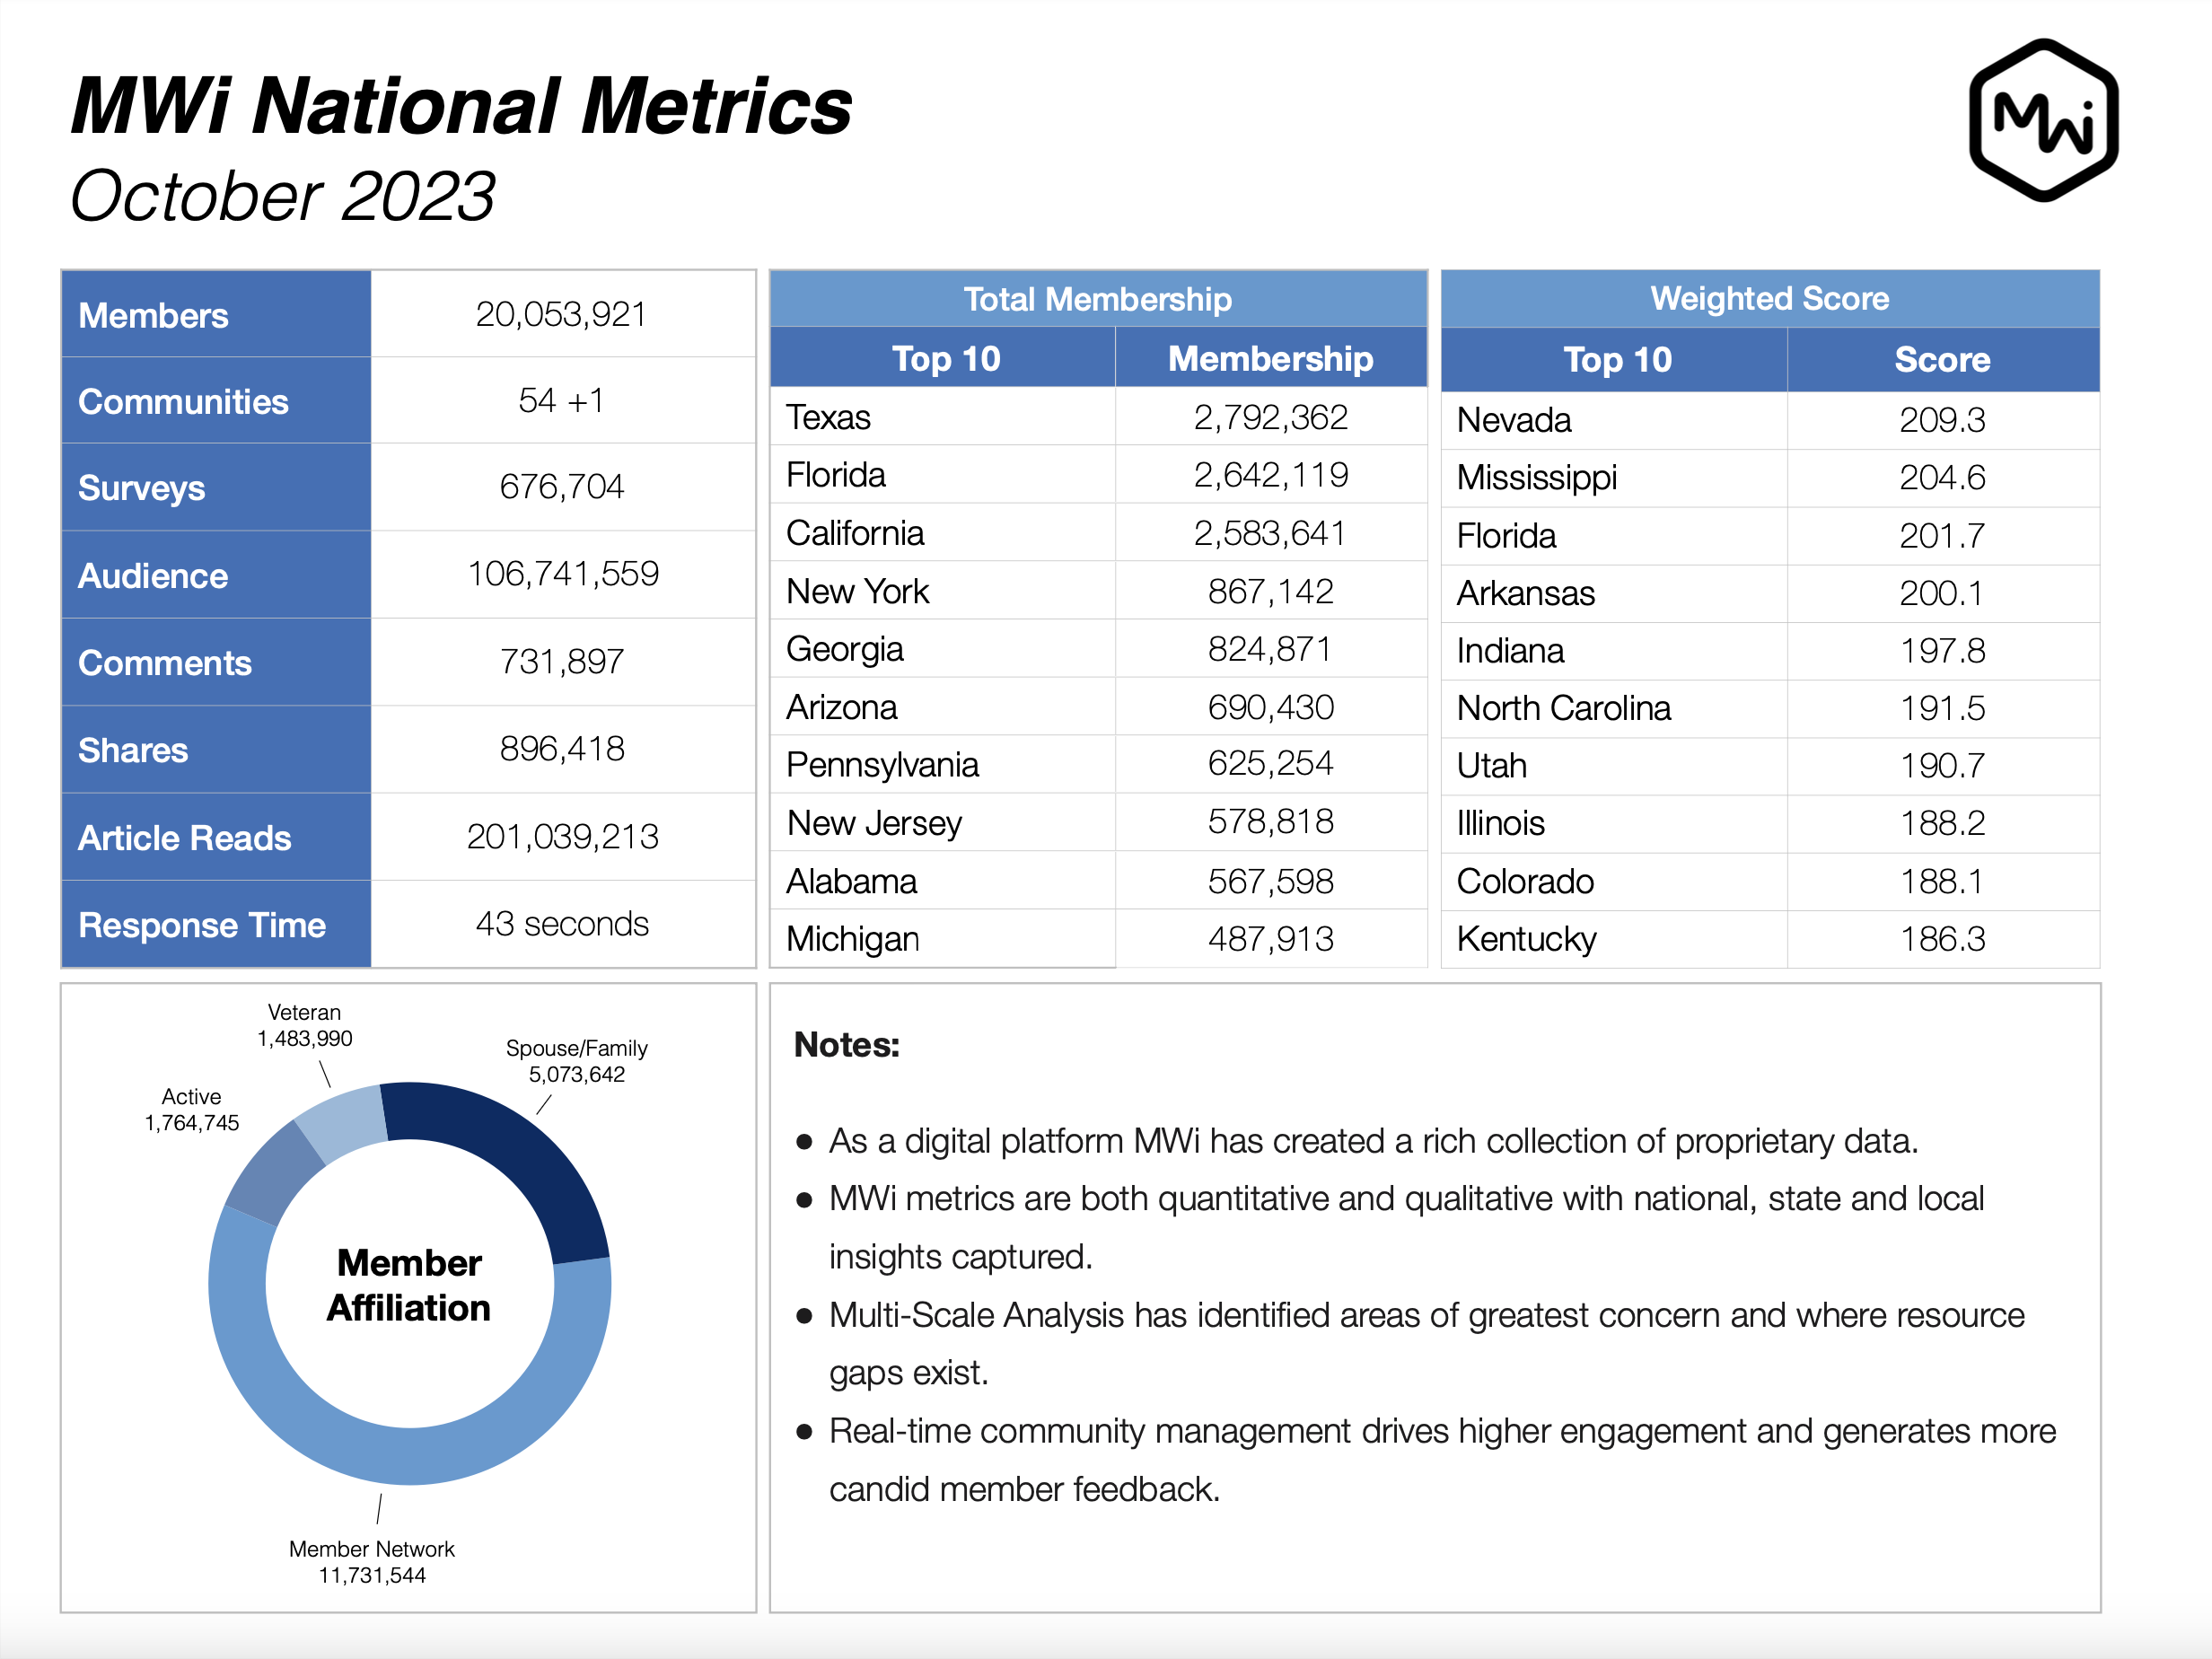Click the value 201,039,213
Screen dimensions: 2212x1659
563,836
